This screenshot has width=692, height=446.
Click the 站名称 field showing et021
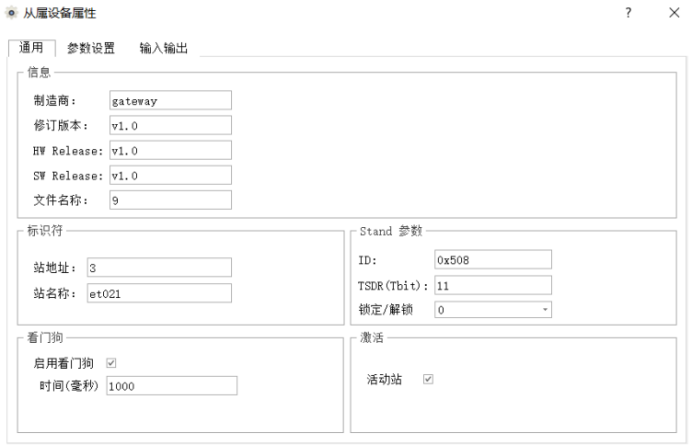click(159, 293)
